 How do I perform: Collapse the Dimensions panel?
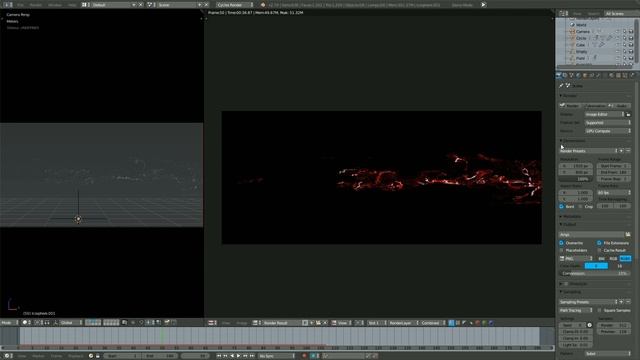coord(573,141)
